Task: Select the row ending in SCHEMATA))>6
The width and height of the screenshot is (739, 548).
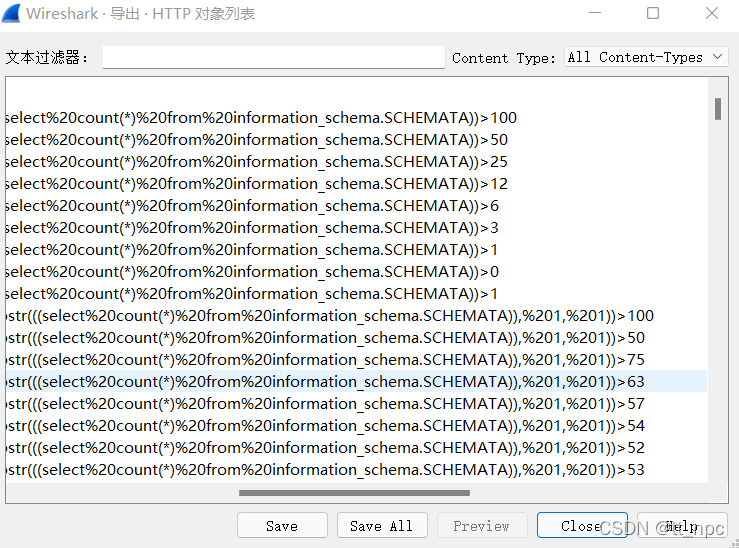Action: pyautogui.click(x=356, y=206)
